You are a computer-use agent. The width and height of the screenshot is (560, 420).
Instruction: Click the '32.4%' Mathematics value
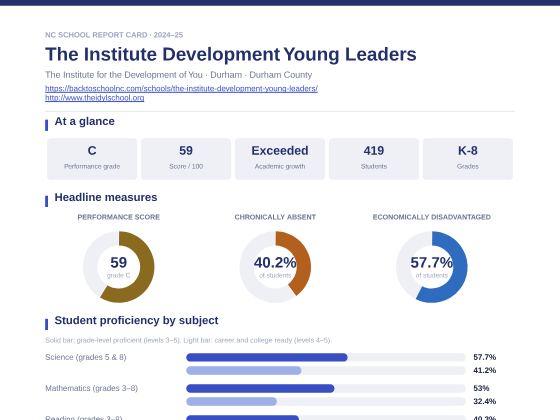pyautogui.click(x=485, y=401)
